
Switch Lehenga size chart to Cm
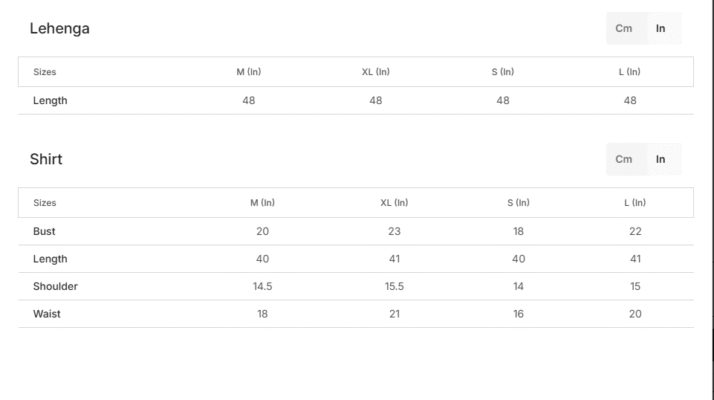click(x=624, y=29)
